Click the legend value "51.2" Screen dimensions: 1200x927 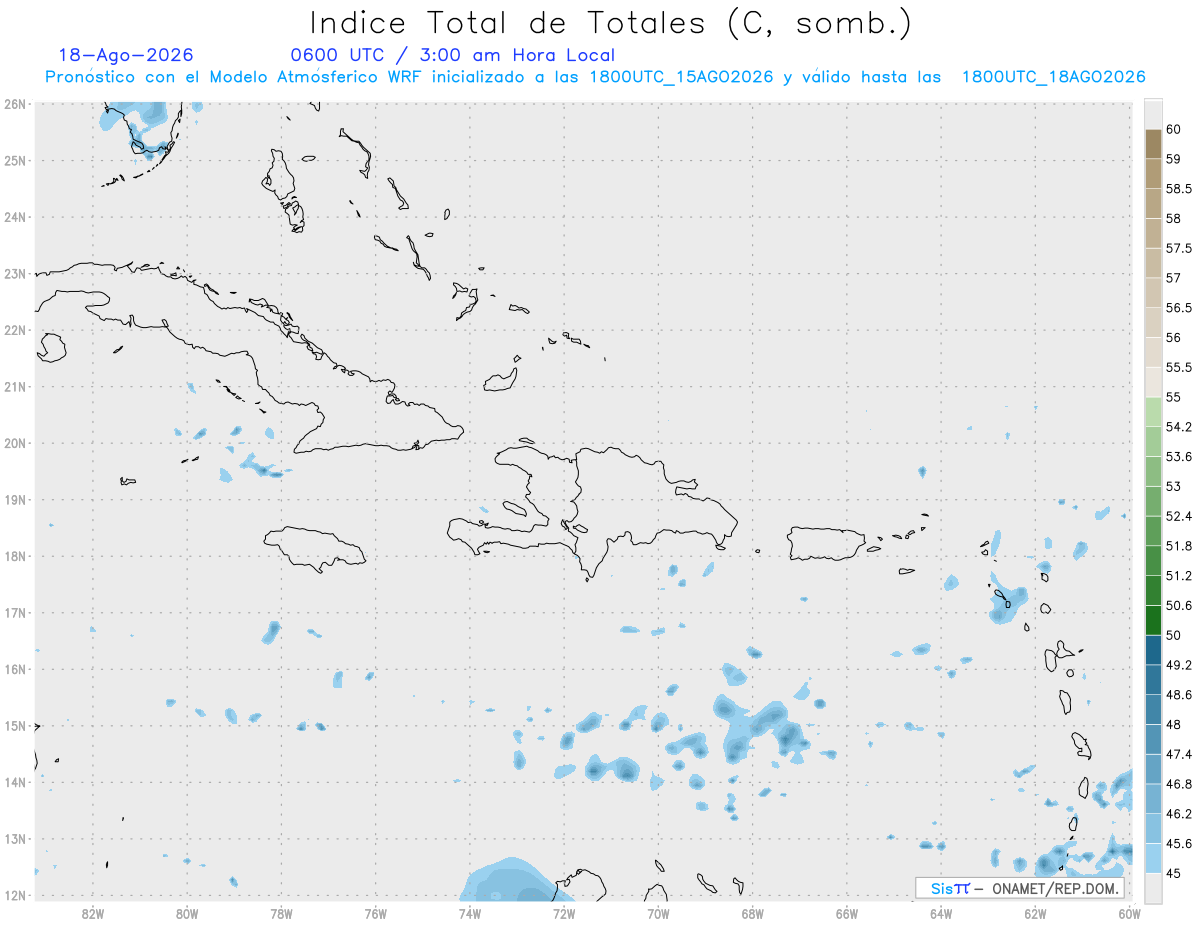1179,576
